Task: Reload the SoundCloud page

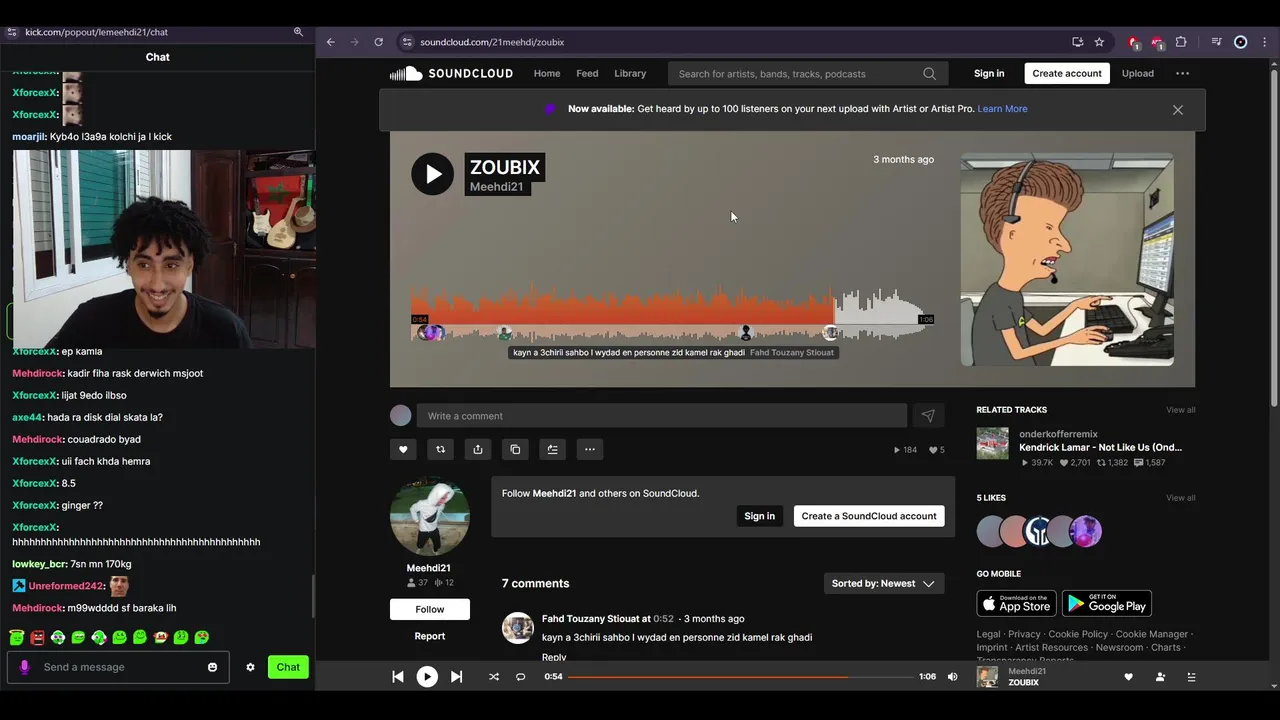Action: pos(378,42)
